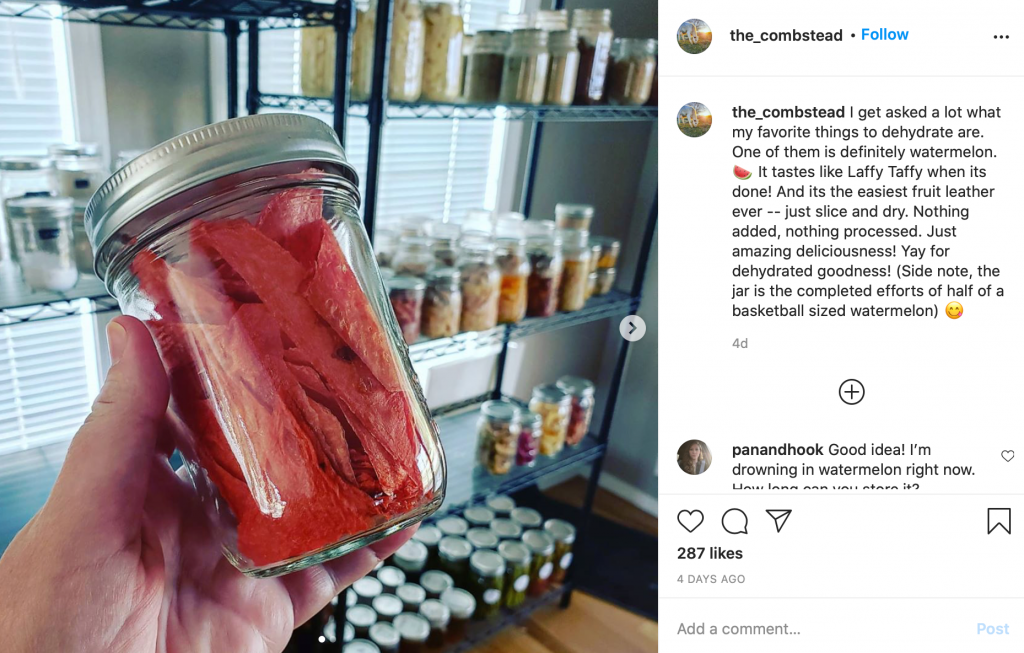Visit panandhook's profile via username
Image resolution: width=1024 pixels, height=653 pixels.
point(778,450)
